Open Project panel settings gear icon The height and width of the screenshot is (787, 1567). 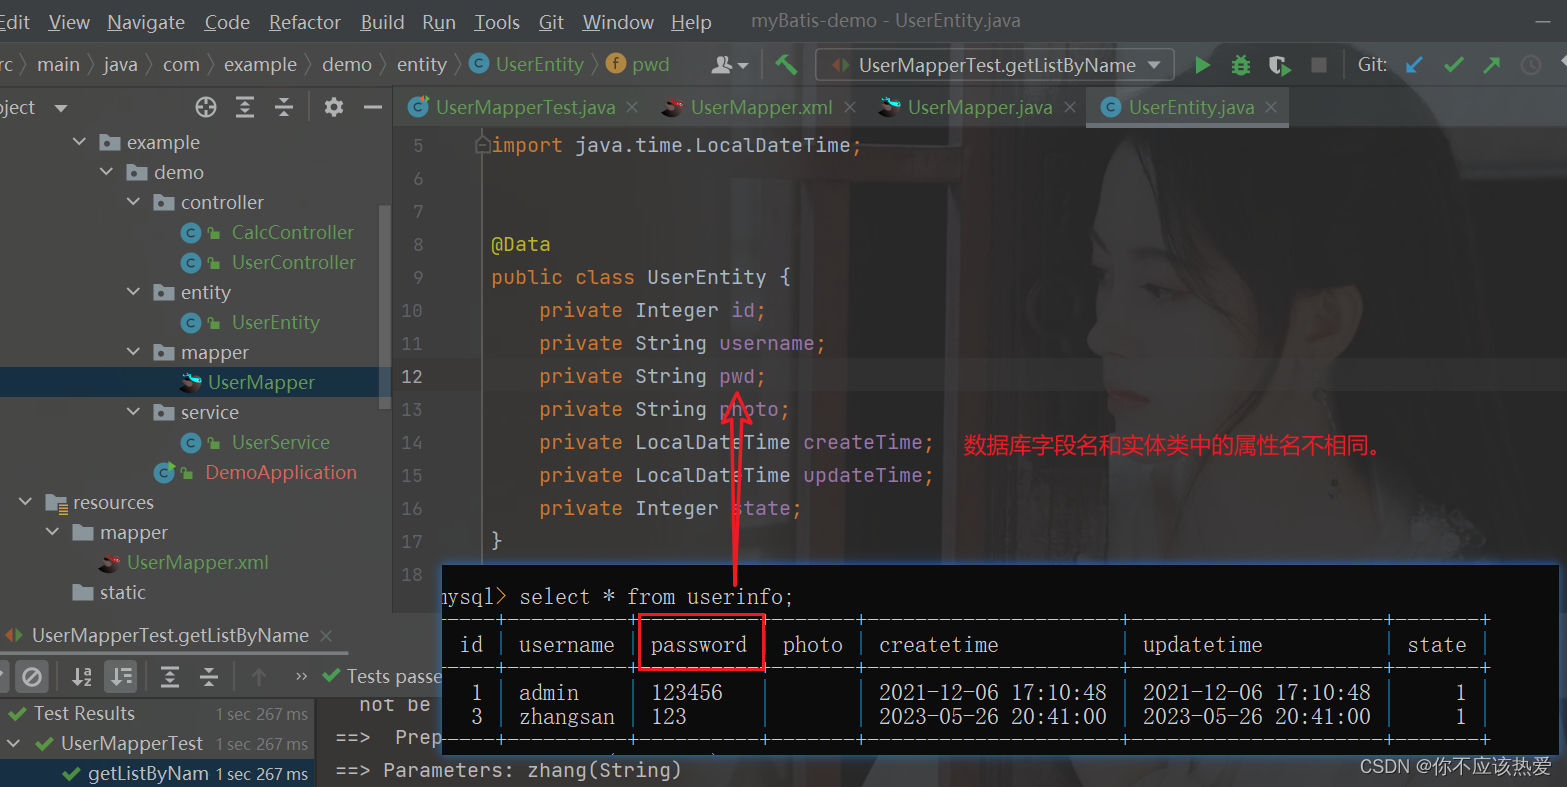click(333, 107)
